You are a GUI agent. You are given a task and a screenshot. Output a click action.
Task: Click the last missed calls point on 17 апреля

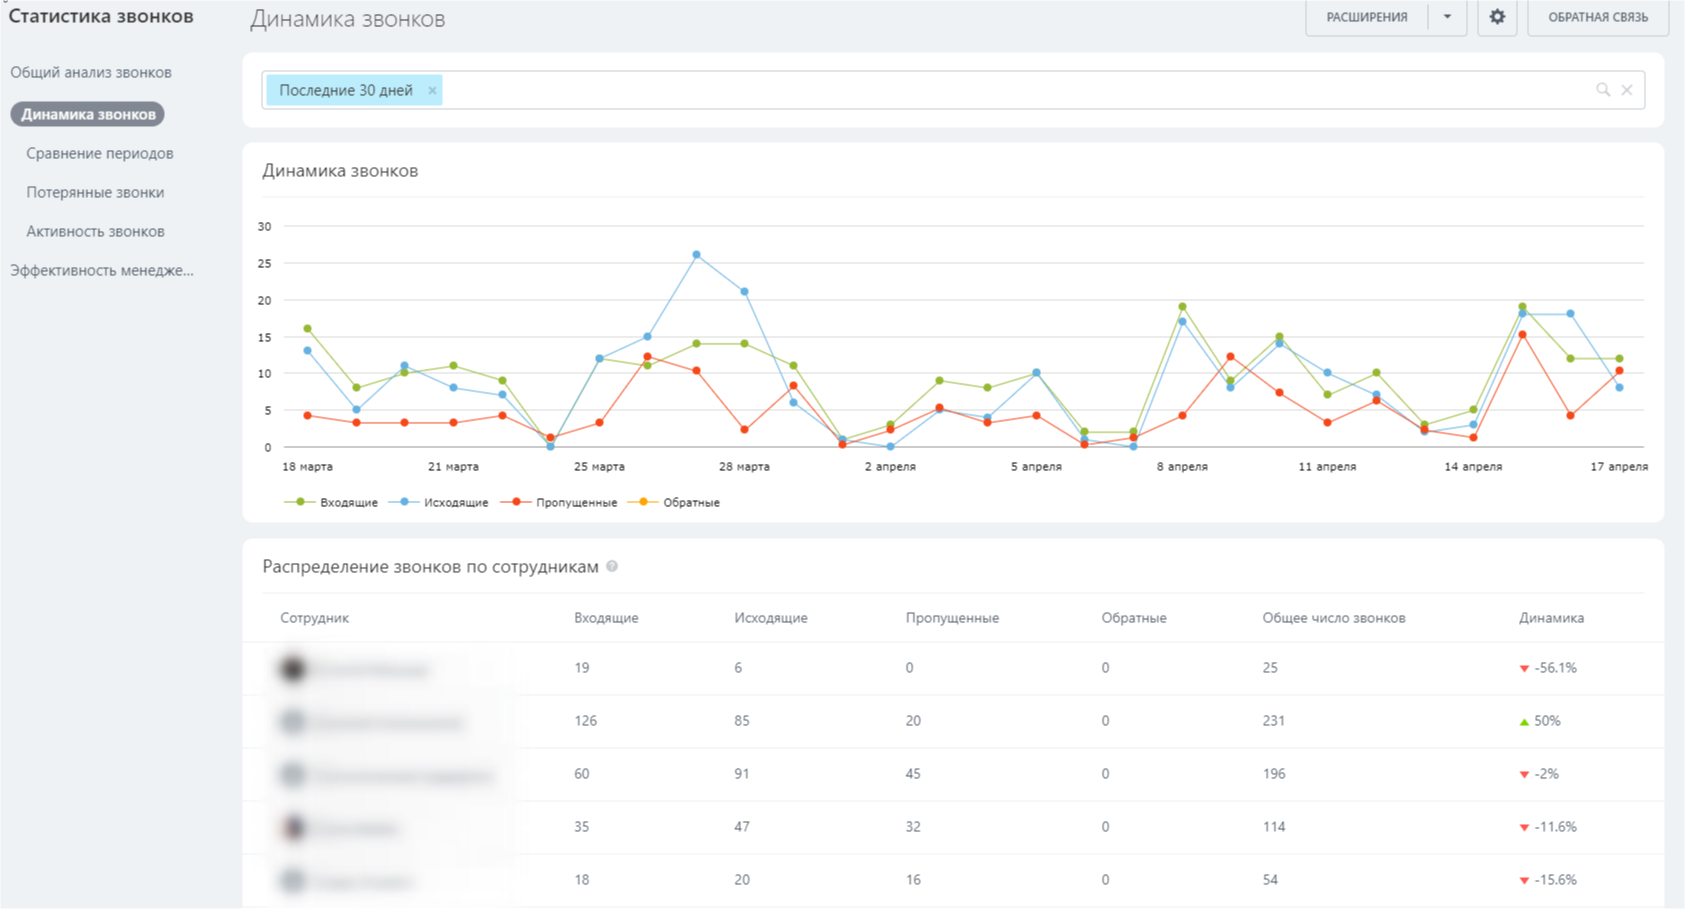pos(1619,371)
